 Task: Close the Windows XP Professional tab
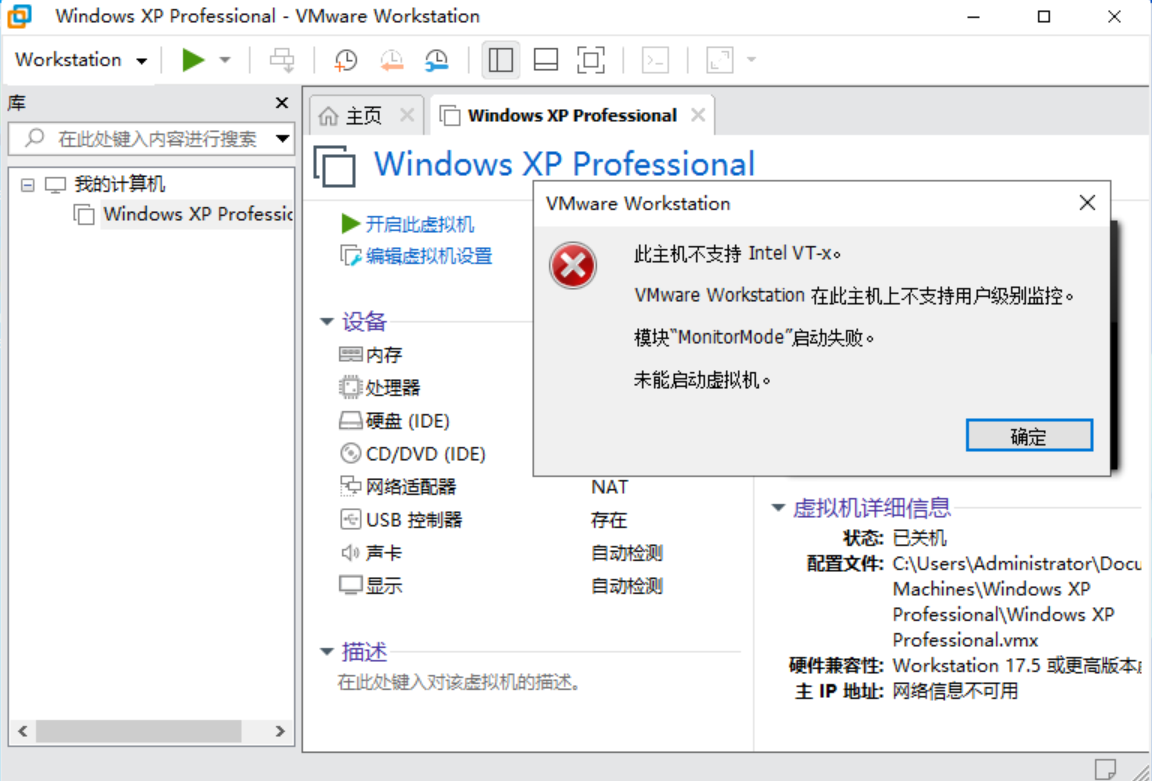click(698, 115)
